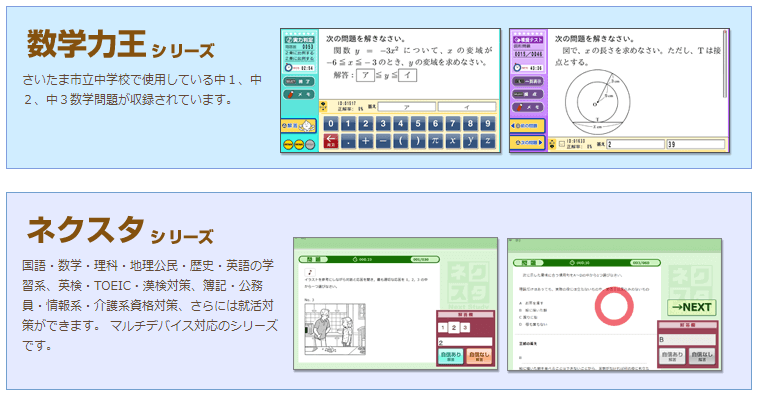Click the メモ pencil button in purple sidebar
This screenshot has width=760, height=397.
pyautogui.click(x=529, y=107)
